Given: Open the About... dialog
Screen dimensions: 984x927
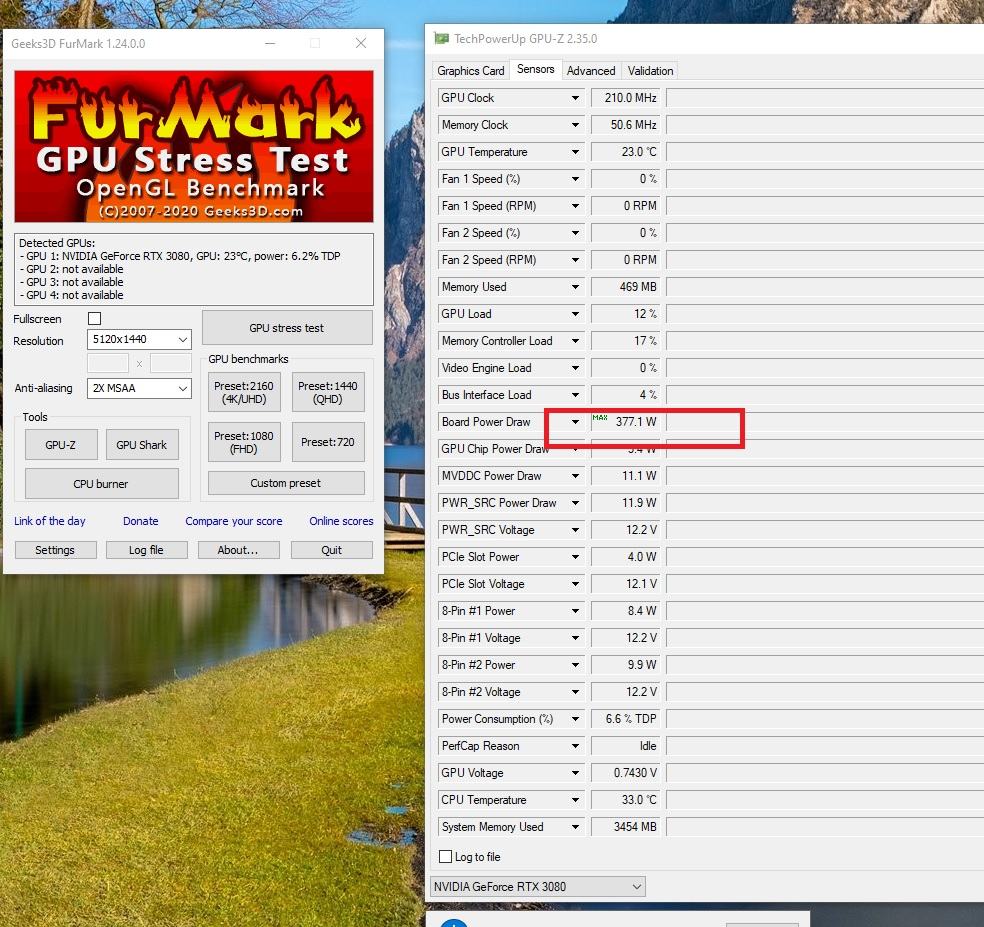Looking at the screenshot, I should [238, 550].
